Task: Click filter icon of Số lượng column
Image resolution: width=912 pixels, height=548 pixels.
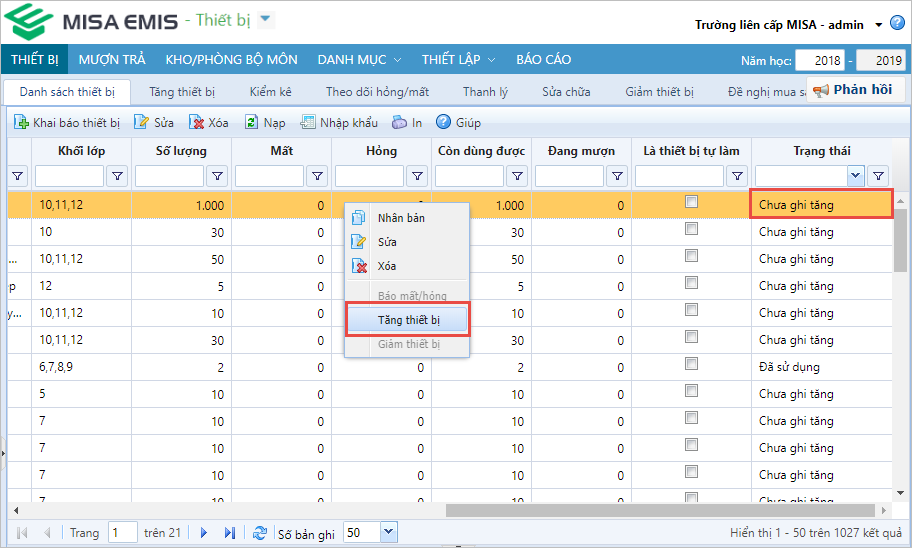Action: tap(217, 176)
